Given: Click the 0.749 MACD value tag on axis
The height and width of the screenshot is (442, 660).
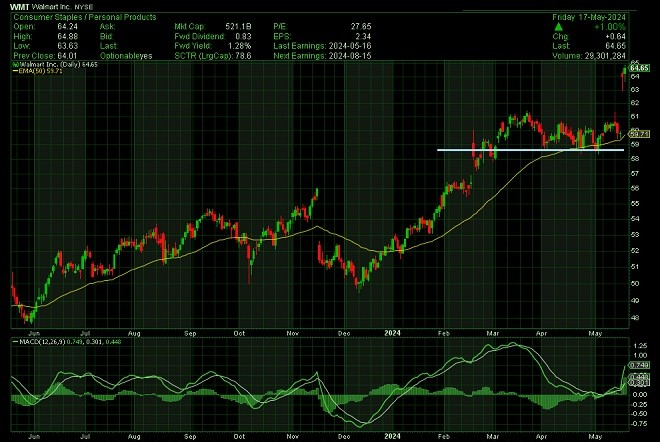Looking at the screenshot, I should pyautogui.click(x=640, y=365).
